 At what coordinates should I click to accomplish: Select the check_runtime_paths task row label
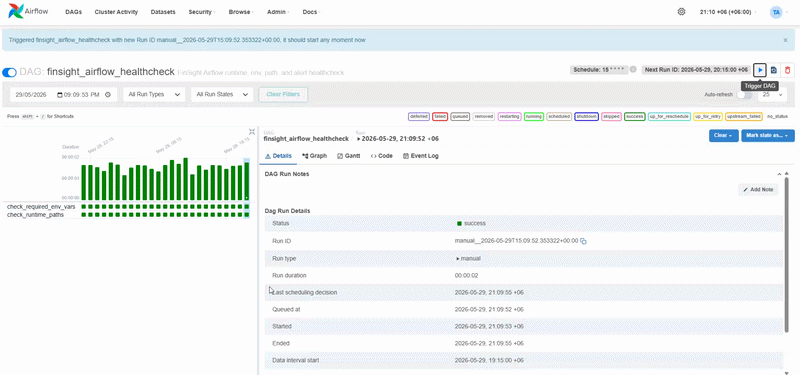(35, 215)
